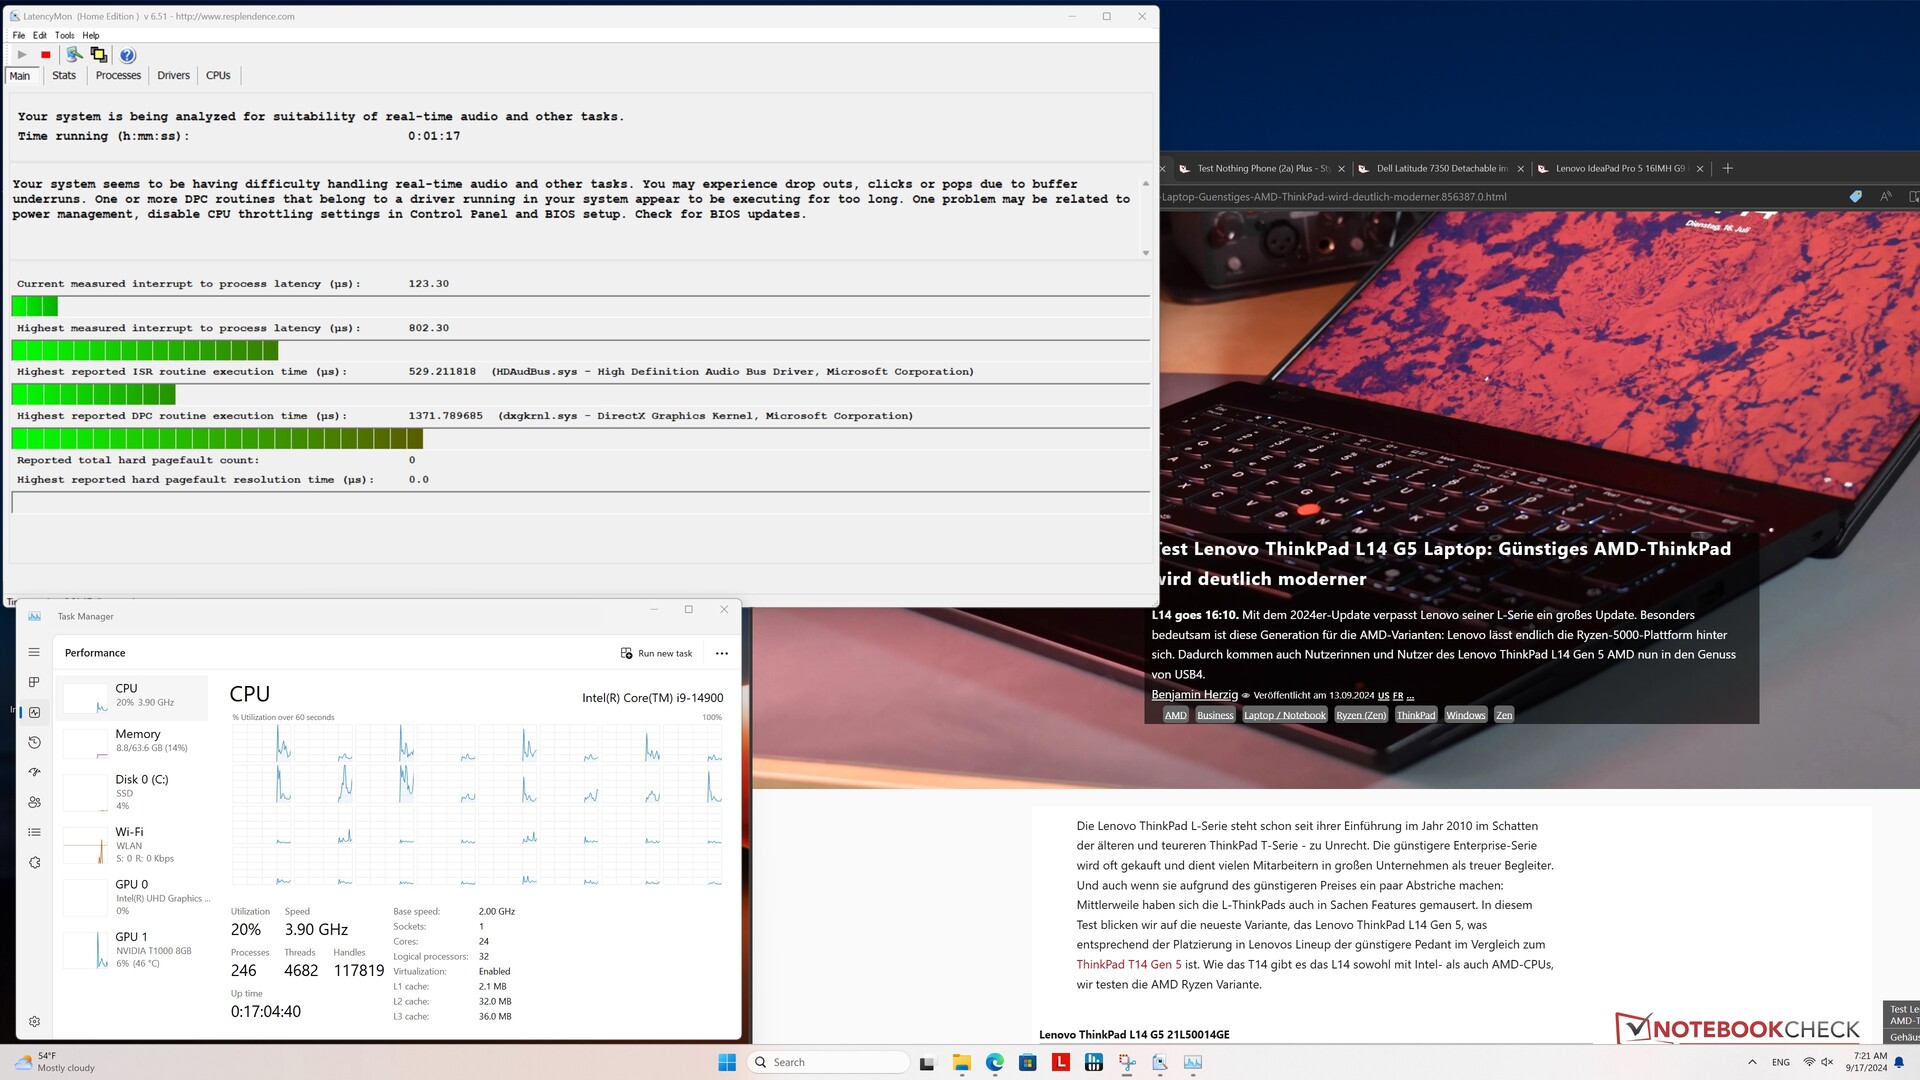Click the Run new task button
The width and height of the screenshot is (1920, 1080).
[656, 653]
